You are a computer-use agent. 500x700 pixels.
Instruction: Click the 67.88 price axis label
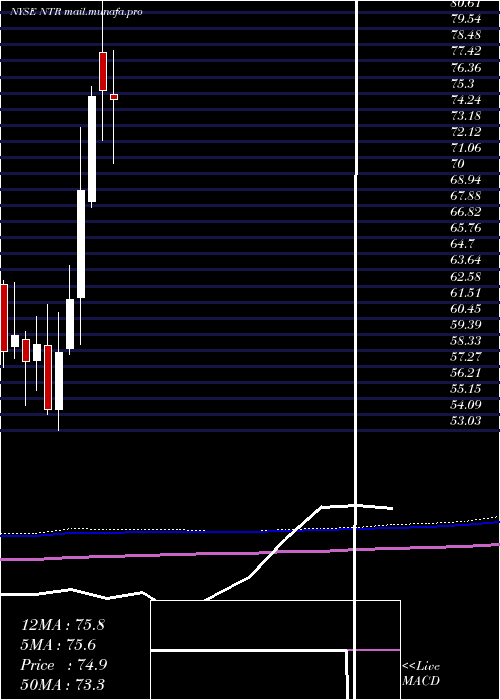click(x=467, y=196)
